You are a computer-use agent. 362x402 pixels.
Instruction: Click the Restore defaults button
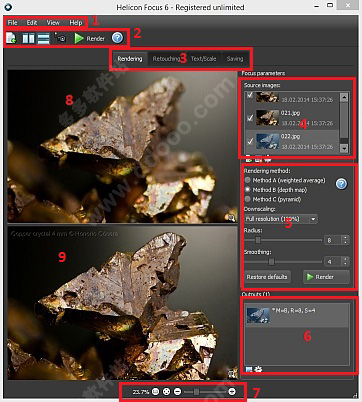pos(267,277)
